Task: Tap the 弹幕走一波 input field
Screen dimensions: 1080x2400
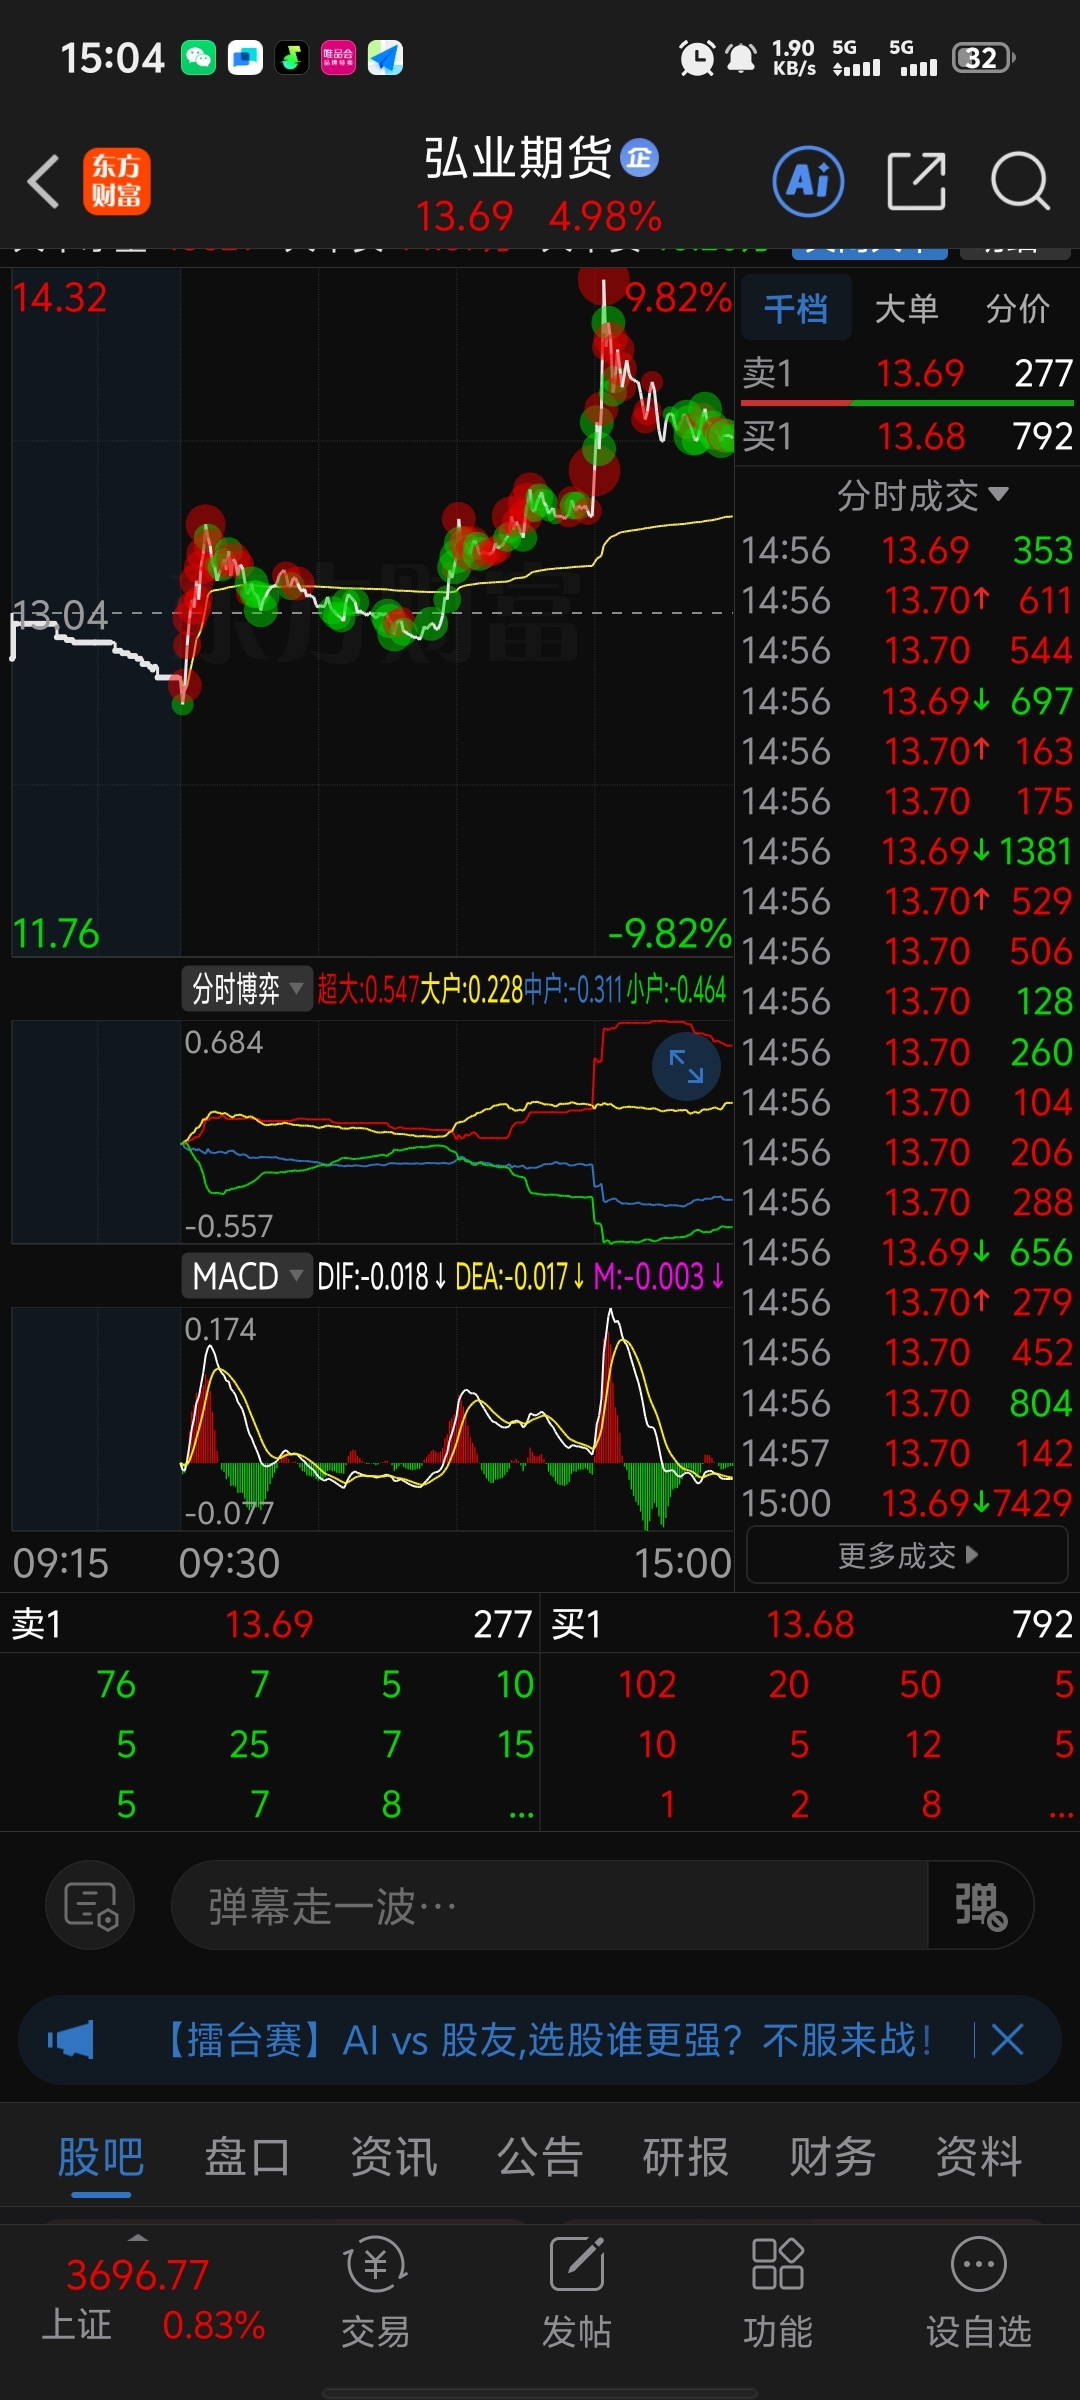Action: 550,1905
